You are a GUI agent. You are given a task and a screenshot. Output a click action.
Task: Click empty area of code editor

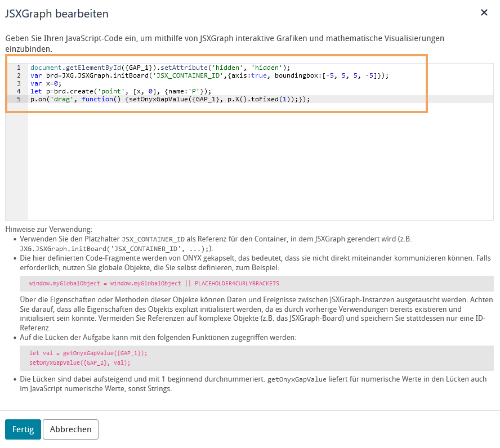[260, 163]
